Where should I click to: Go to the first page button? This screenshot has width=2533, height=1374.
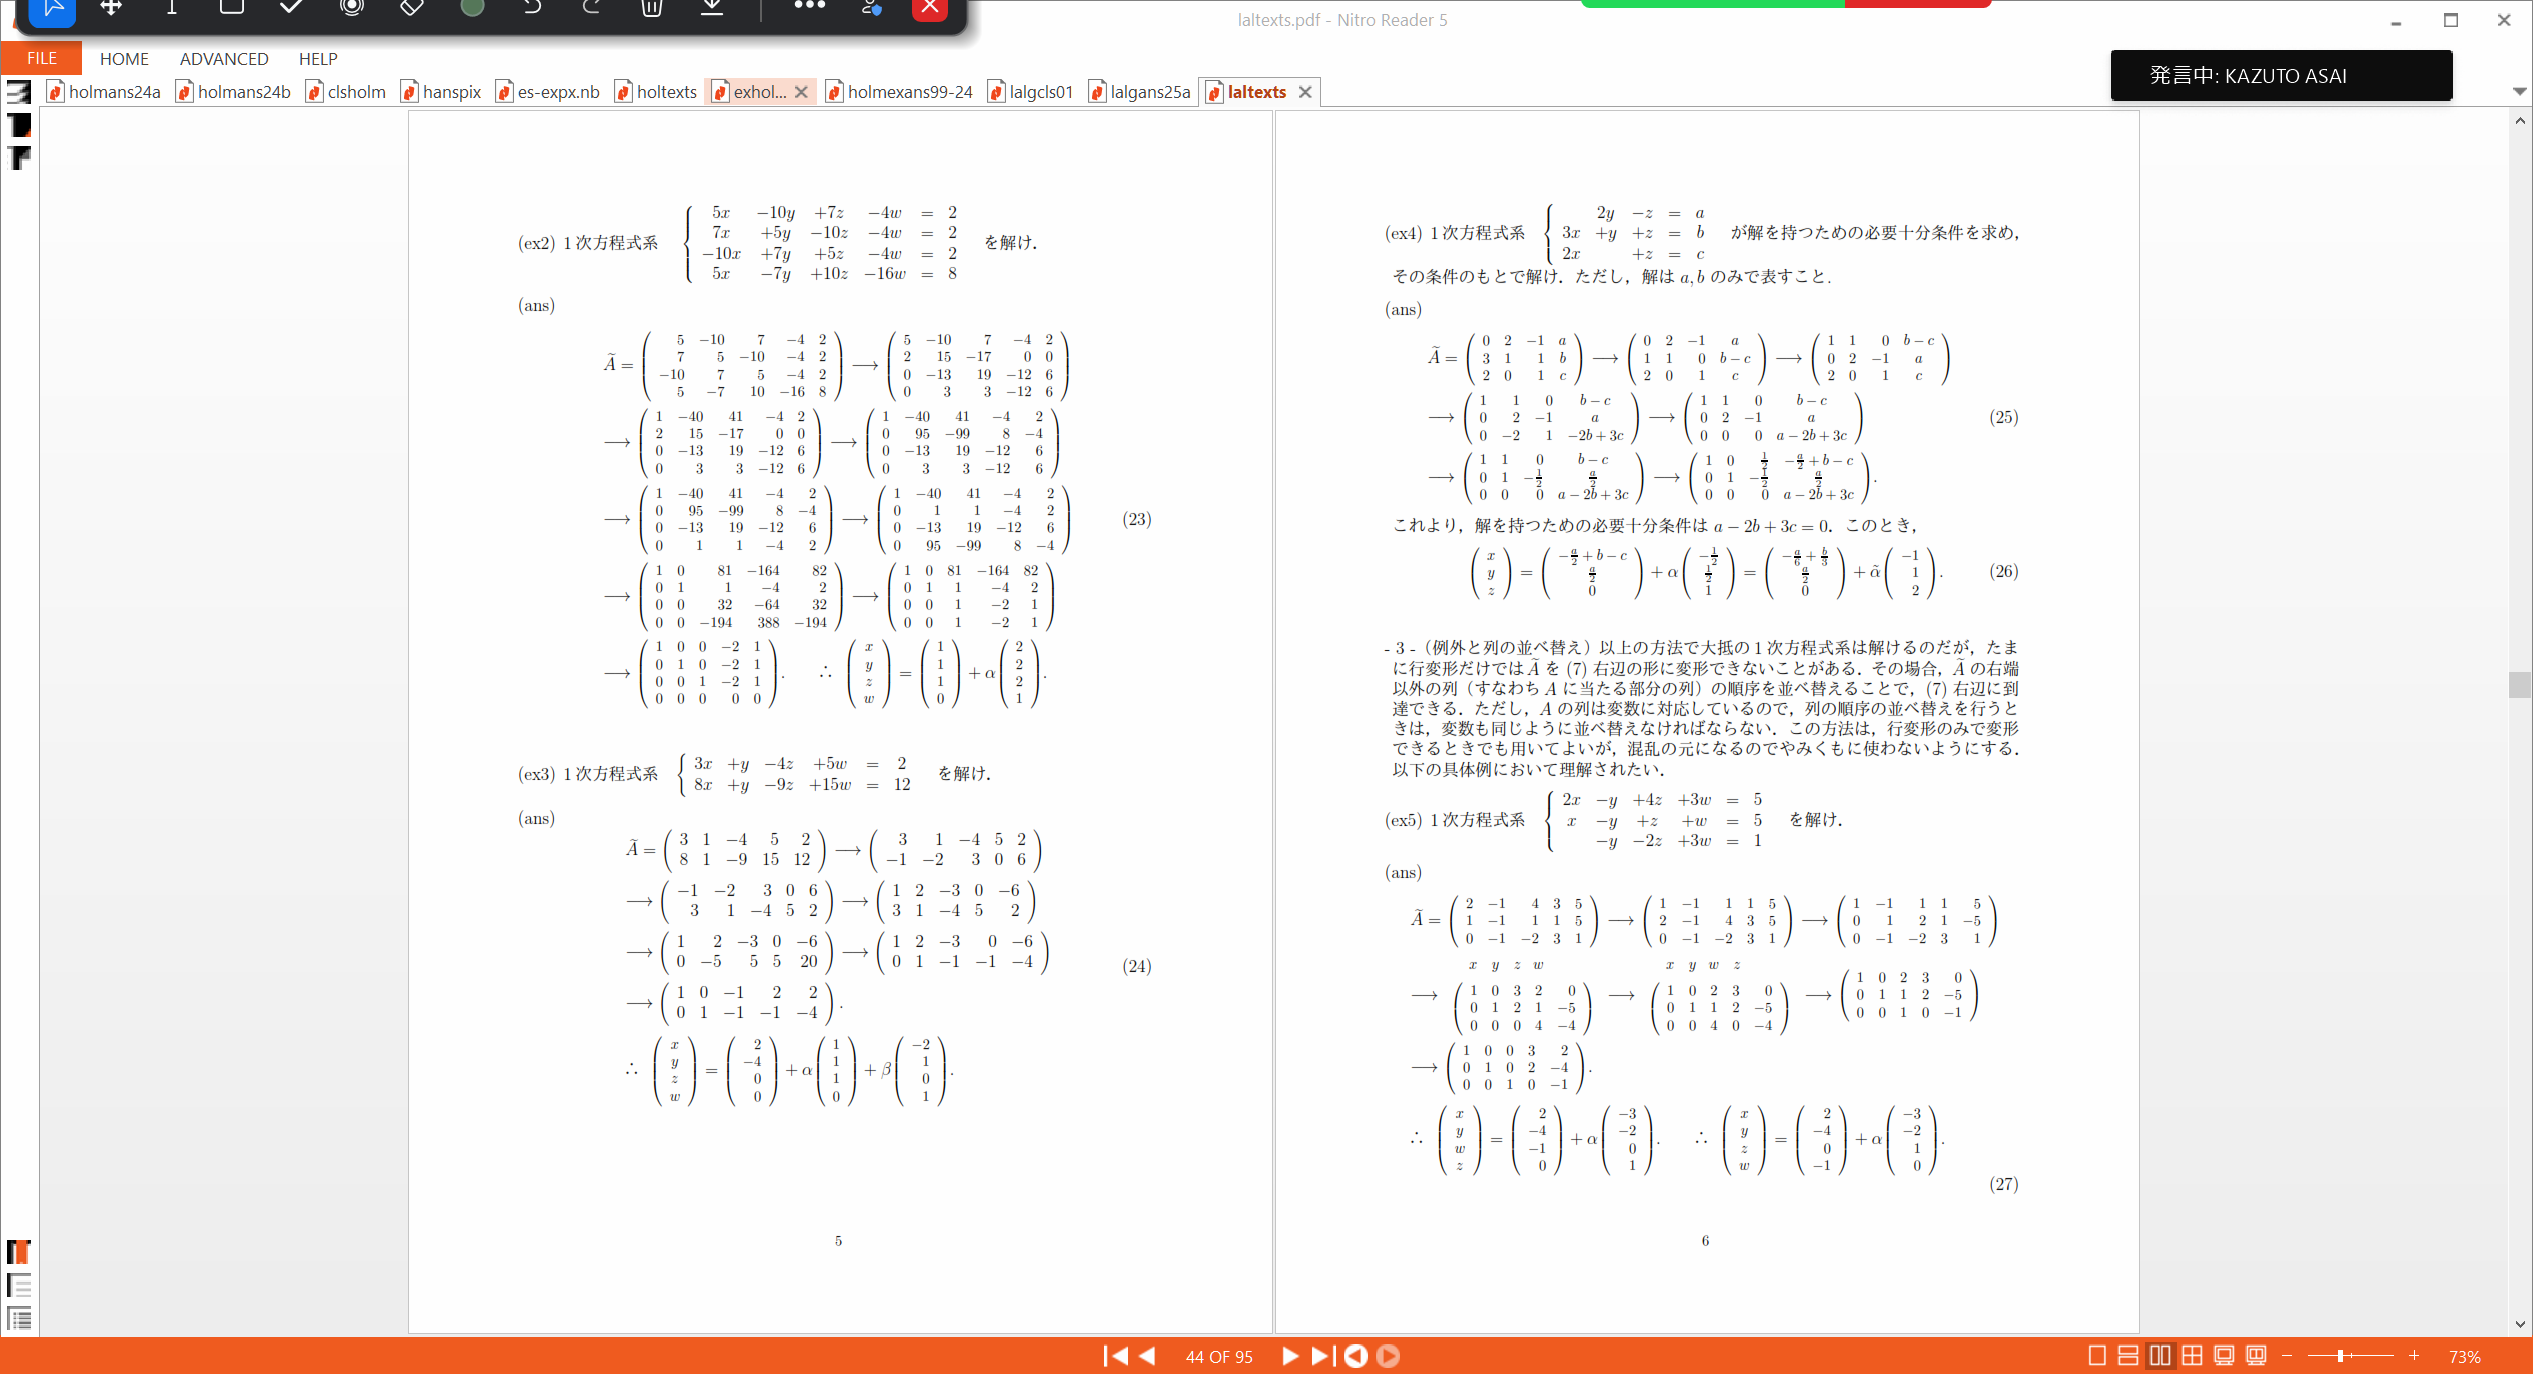point(1113,1356)
